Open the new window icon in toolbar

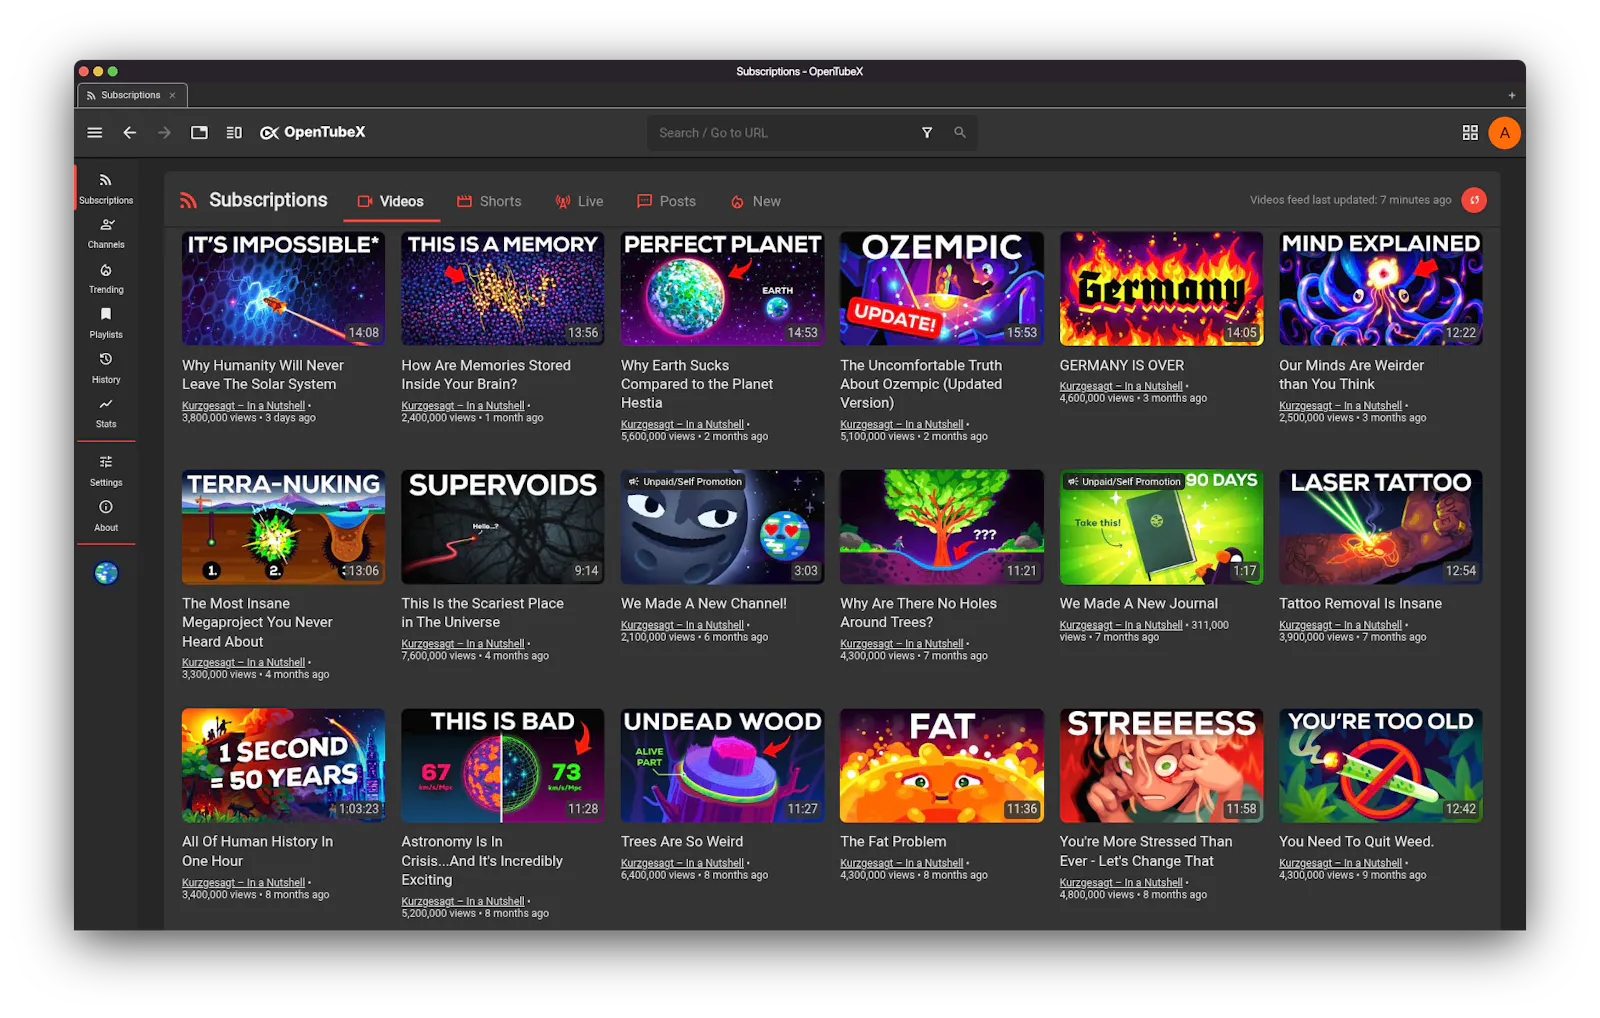point(199,133)
